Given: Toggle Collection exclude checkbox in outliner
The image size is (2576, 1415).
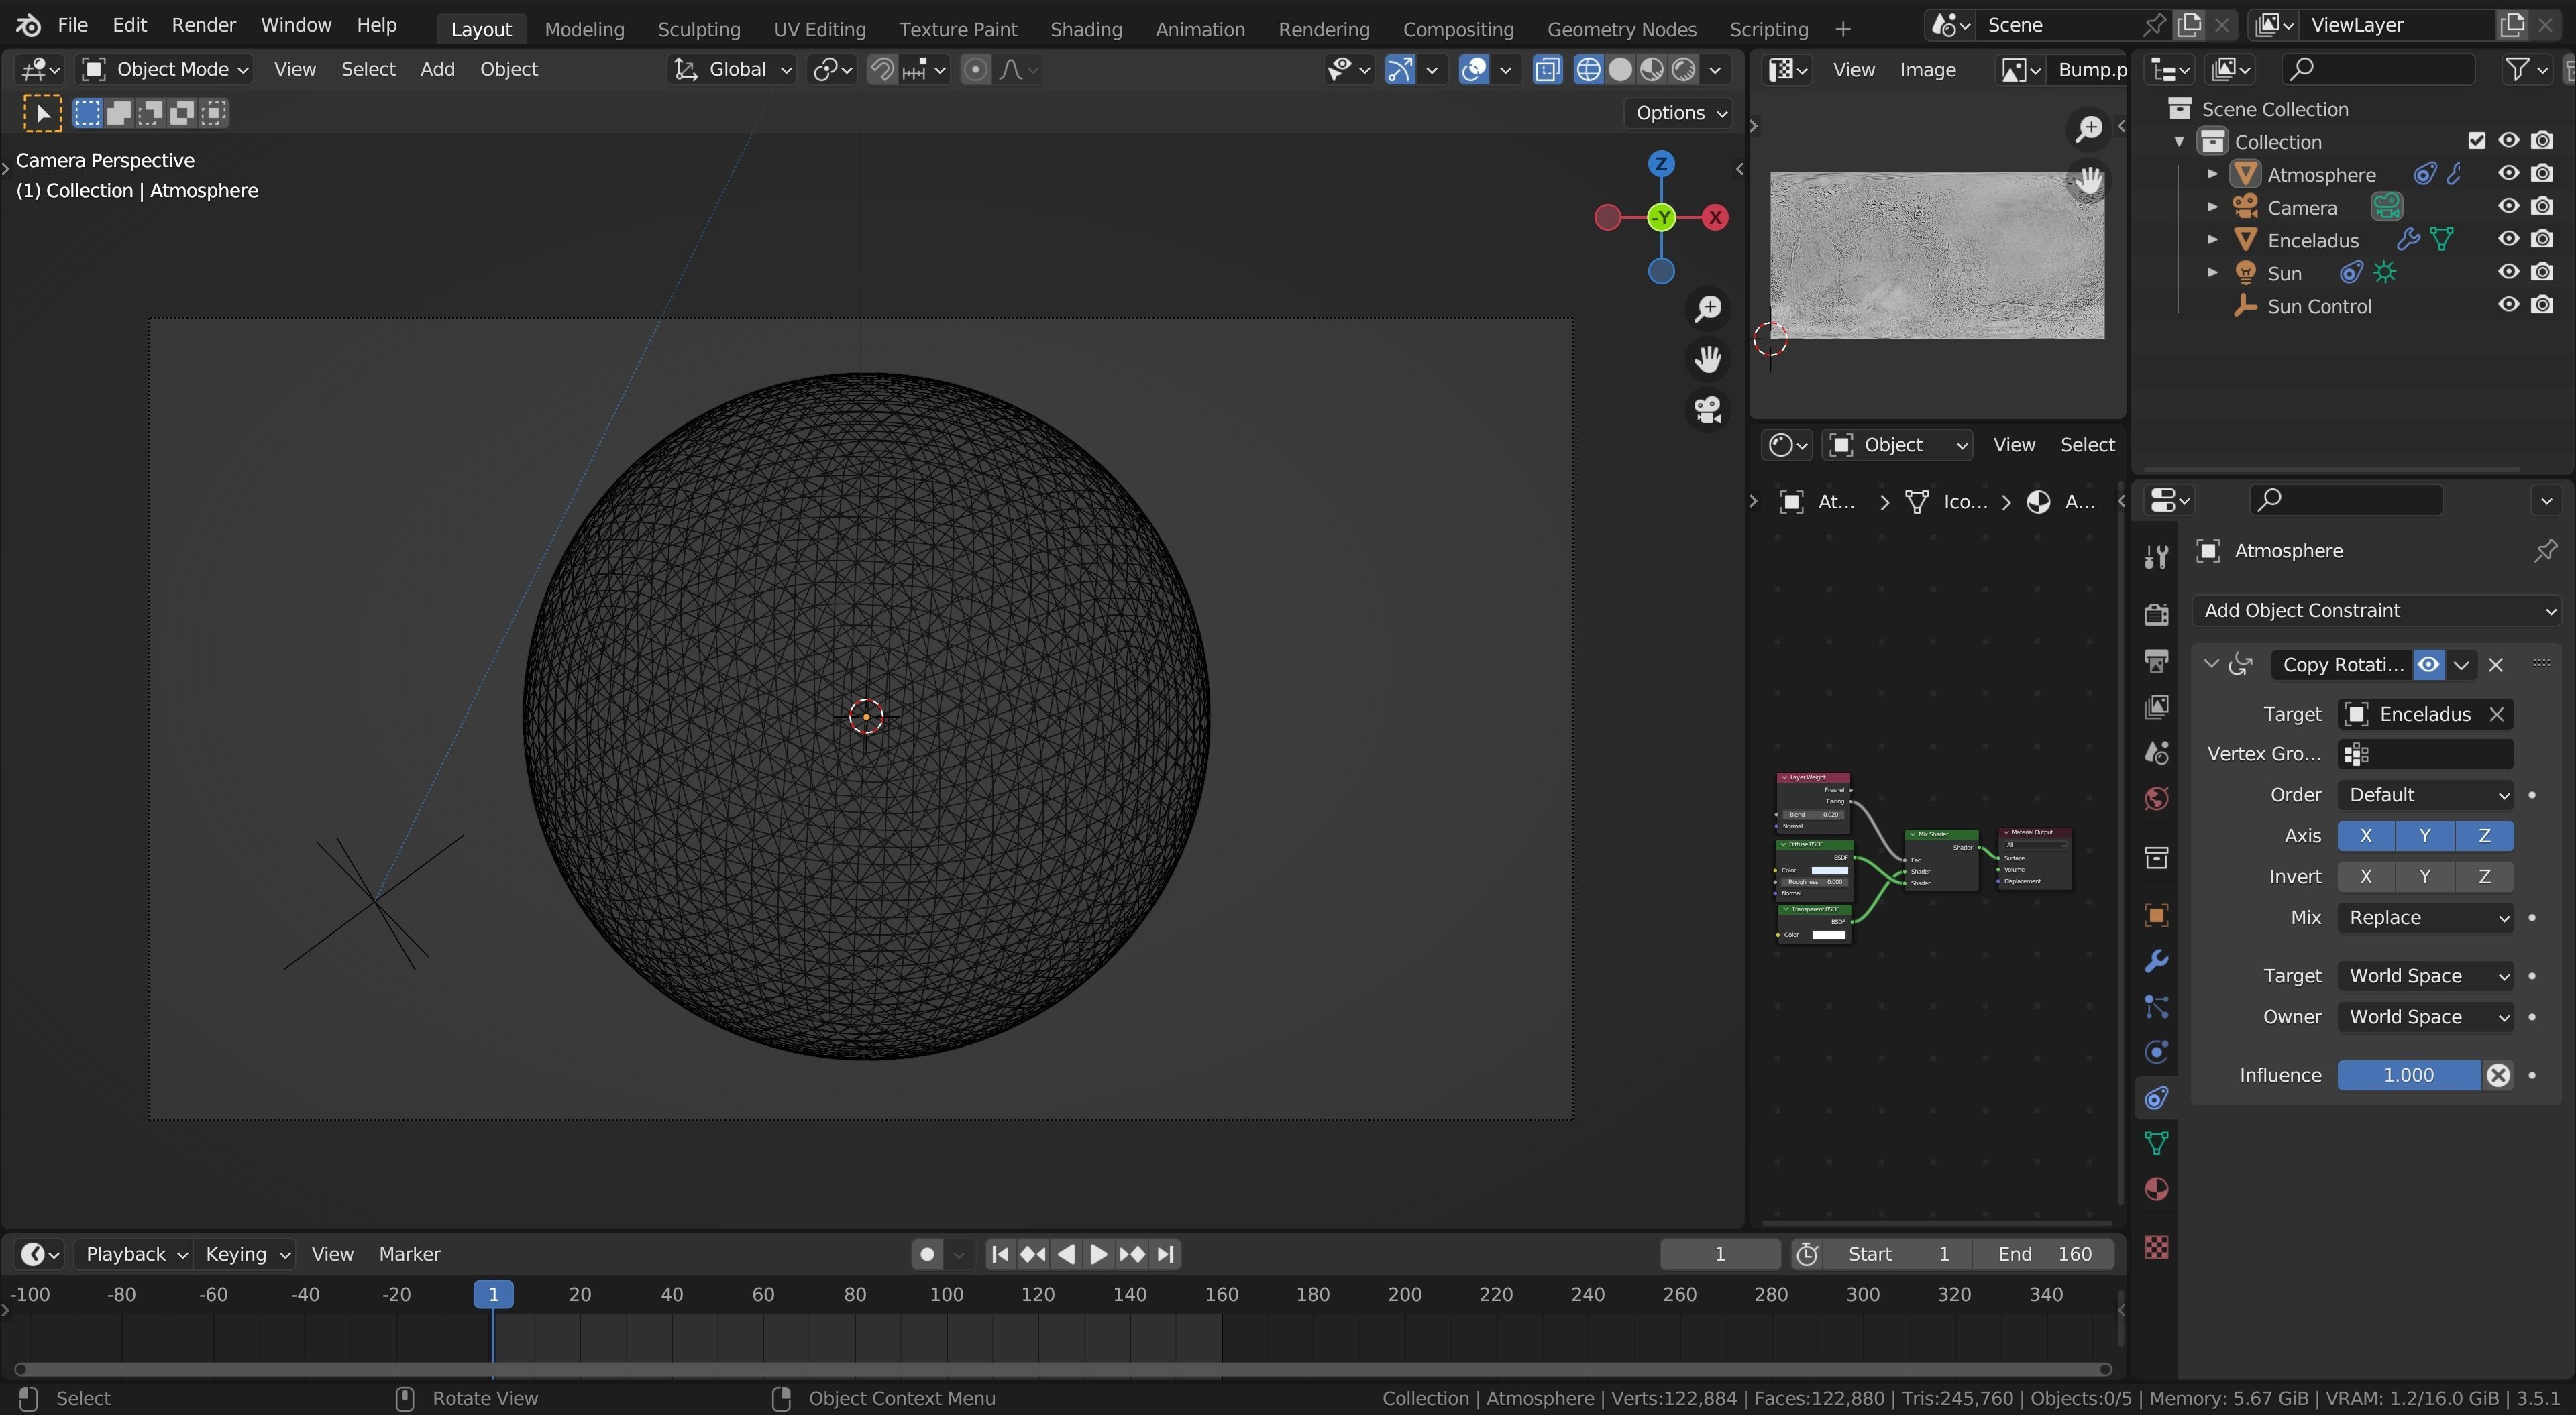Looking at the screenshot, I should (x=2476, y=141).
